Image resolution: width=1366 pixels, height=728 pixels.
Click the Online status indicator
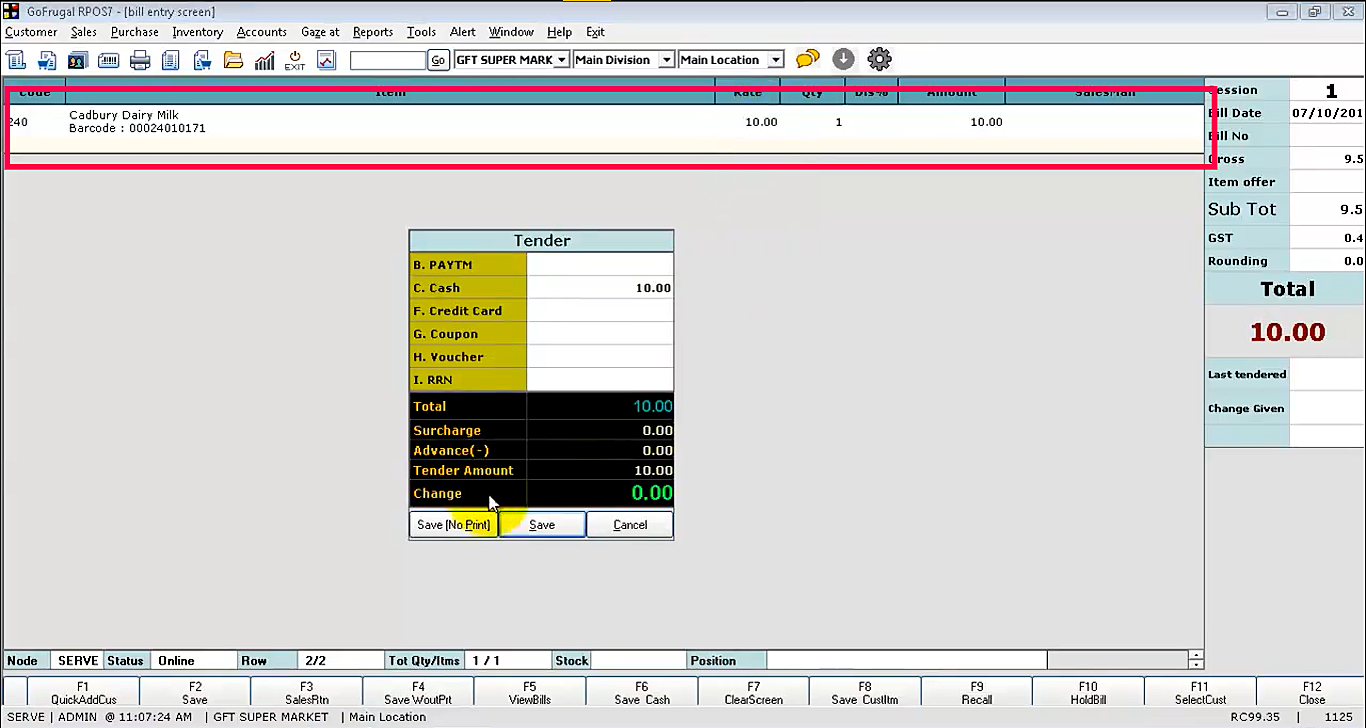point(177,660)
